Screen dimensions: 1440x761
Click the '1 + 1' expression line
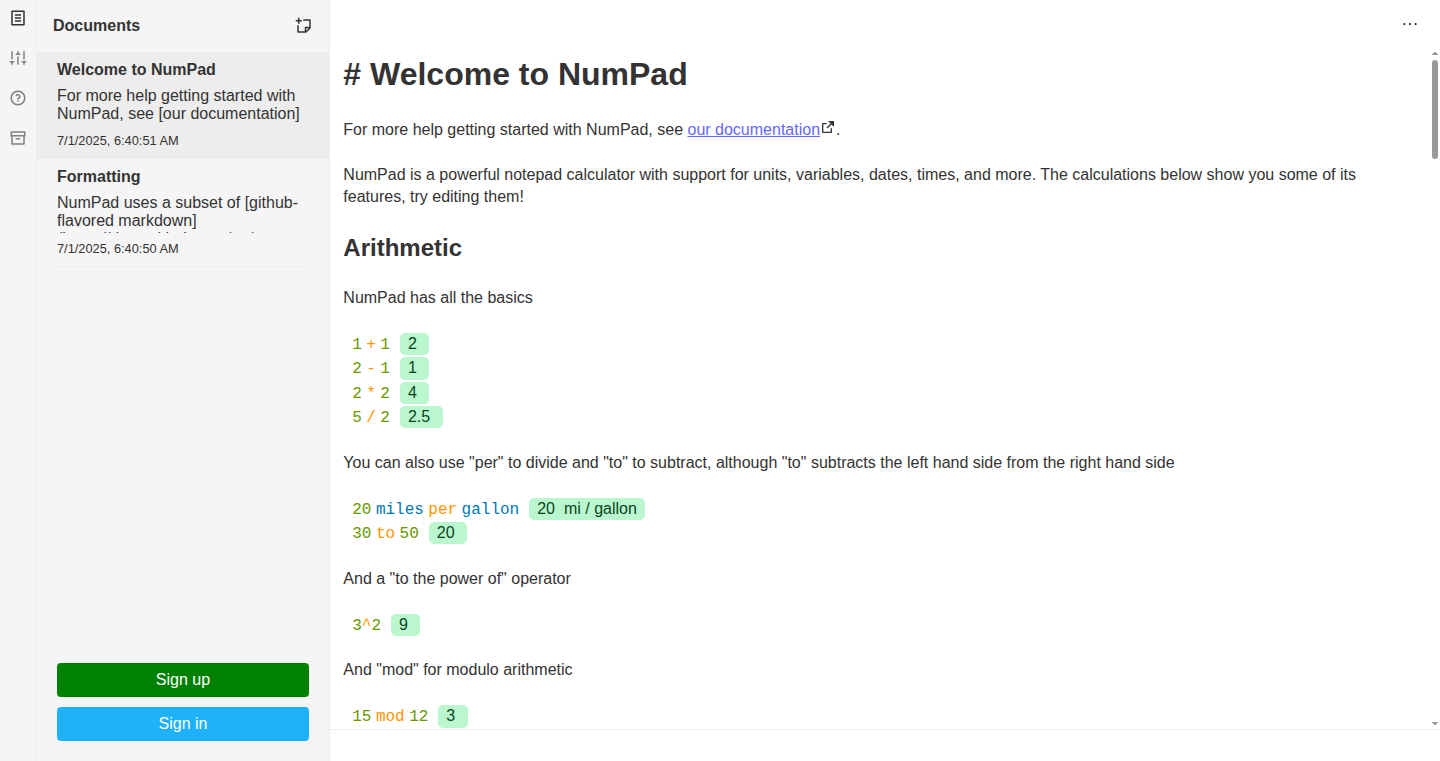click(371, 344)
